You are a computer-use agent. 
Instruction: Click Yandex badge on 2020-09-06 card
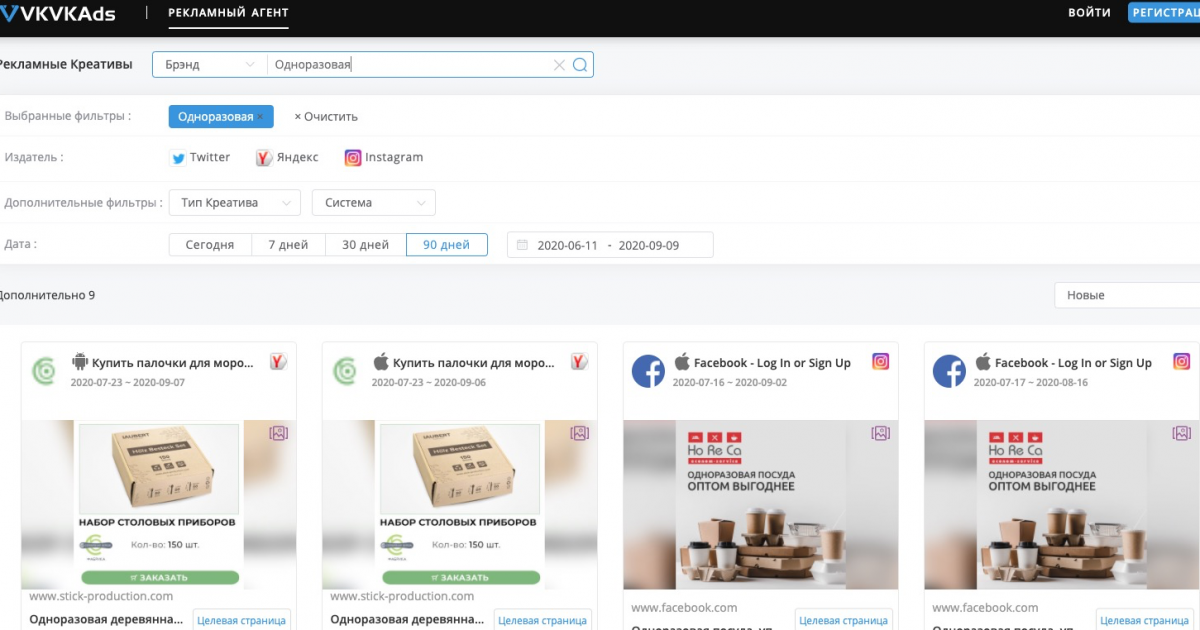(x=579, y=362)
